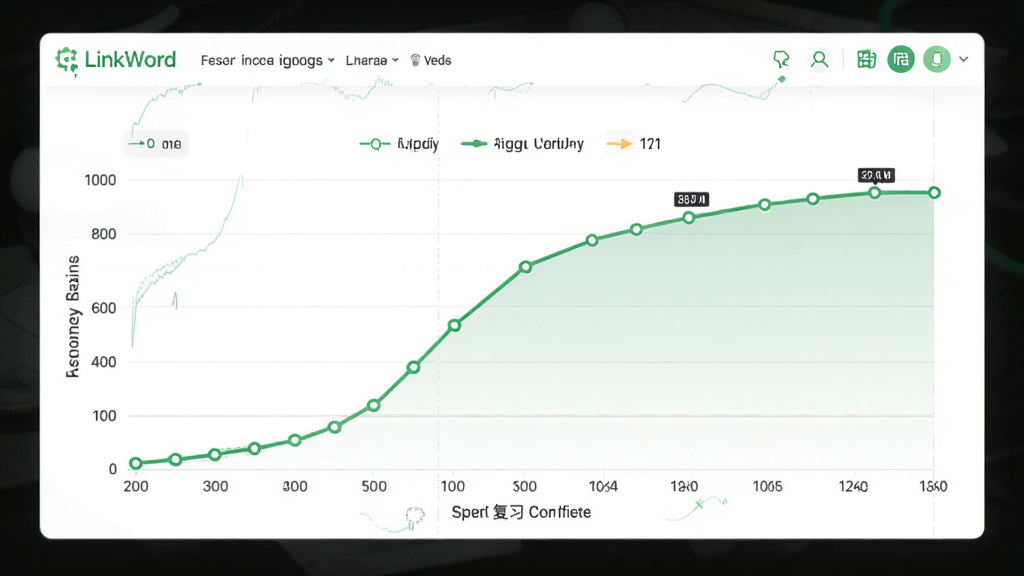Screen dimensions: 1024x576
Task: Toggle the hollow-circle legend series
Action: [x=398, y=144]
